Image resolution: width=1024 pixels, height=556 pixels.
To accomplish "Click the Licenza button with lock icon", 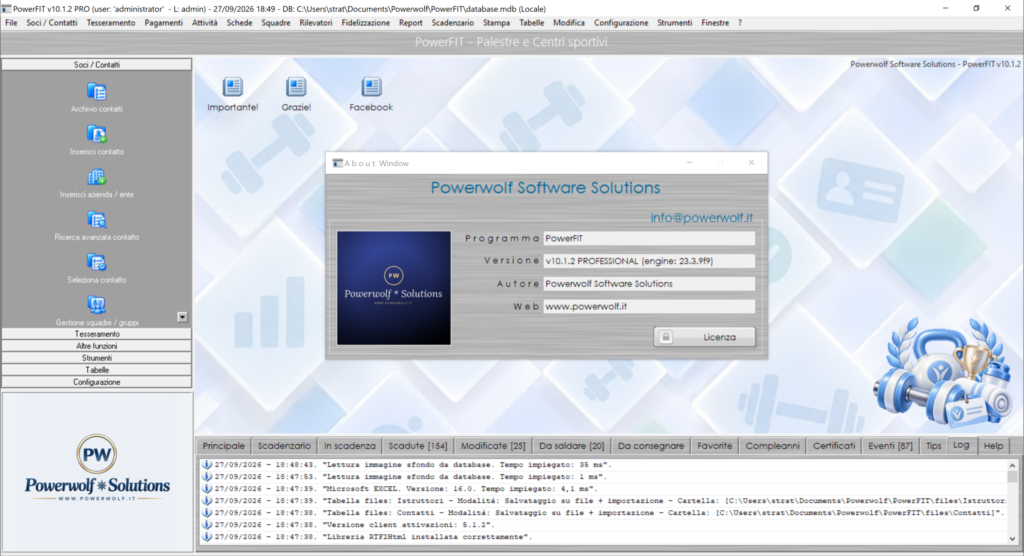I will point(704,337).
